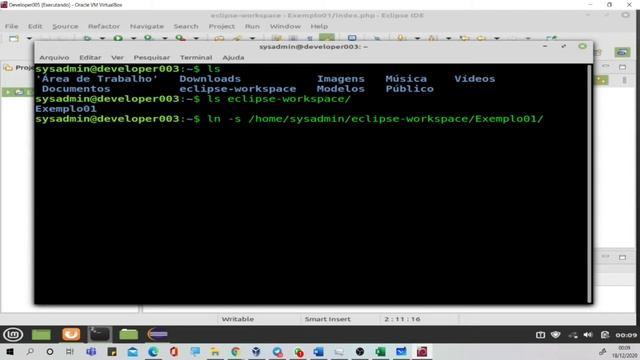Open the Terminal menu in terminal window
640x360 pixels.
click(196, 58)
